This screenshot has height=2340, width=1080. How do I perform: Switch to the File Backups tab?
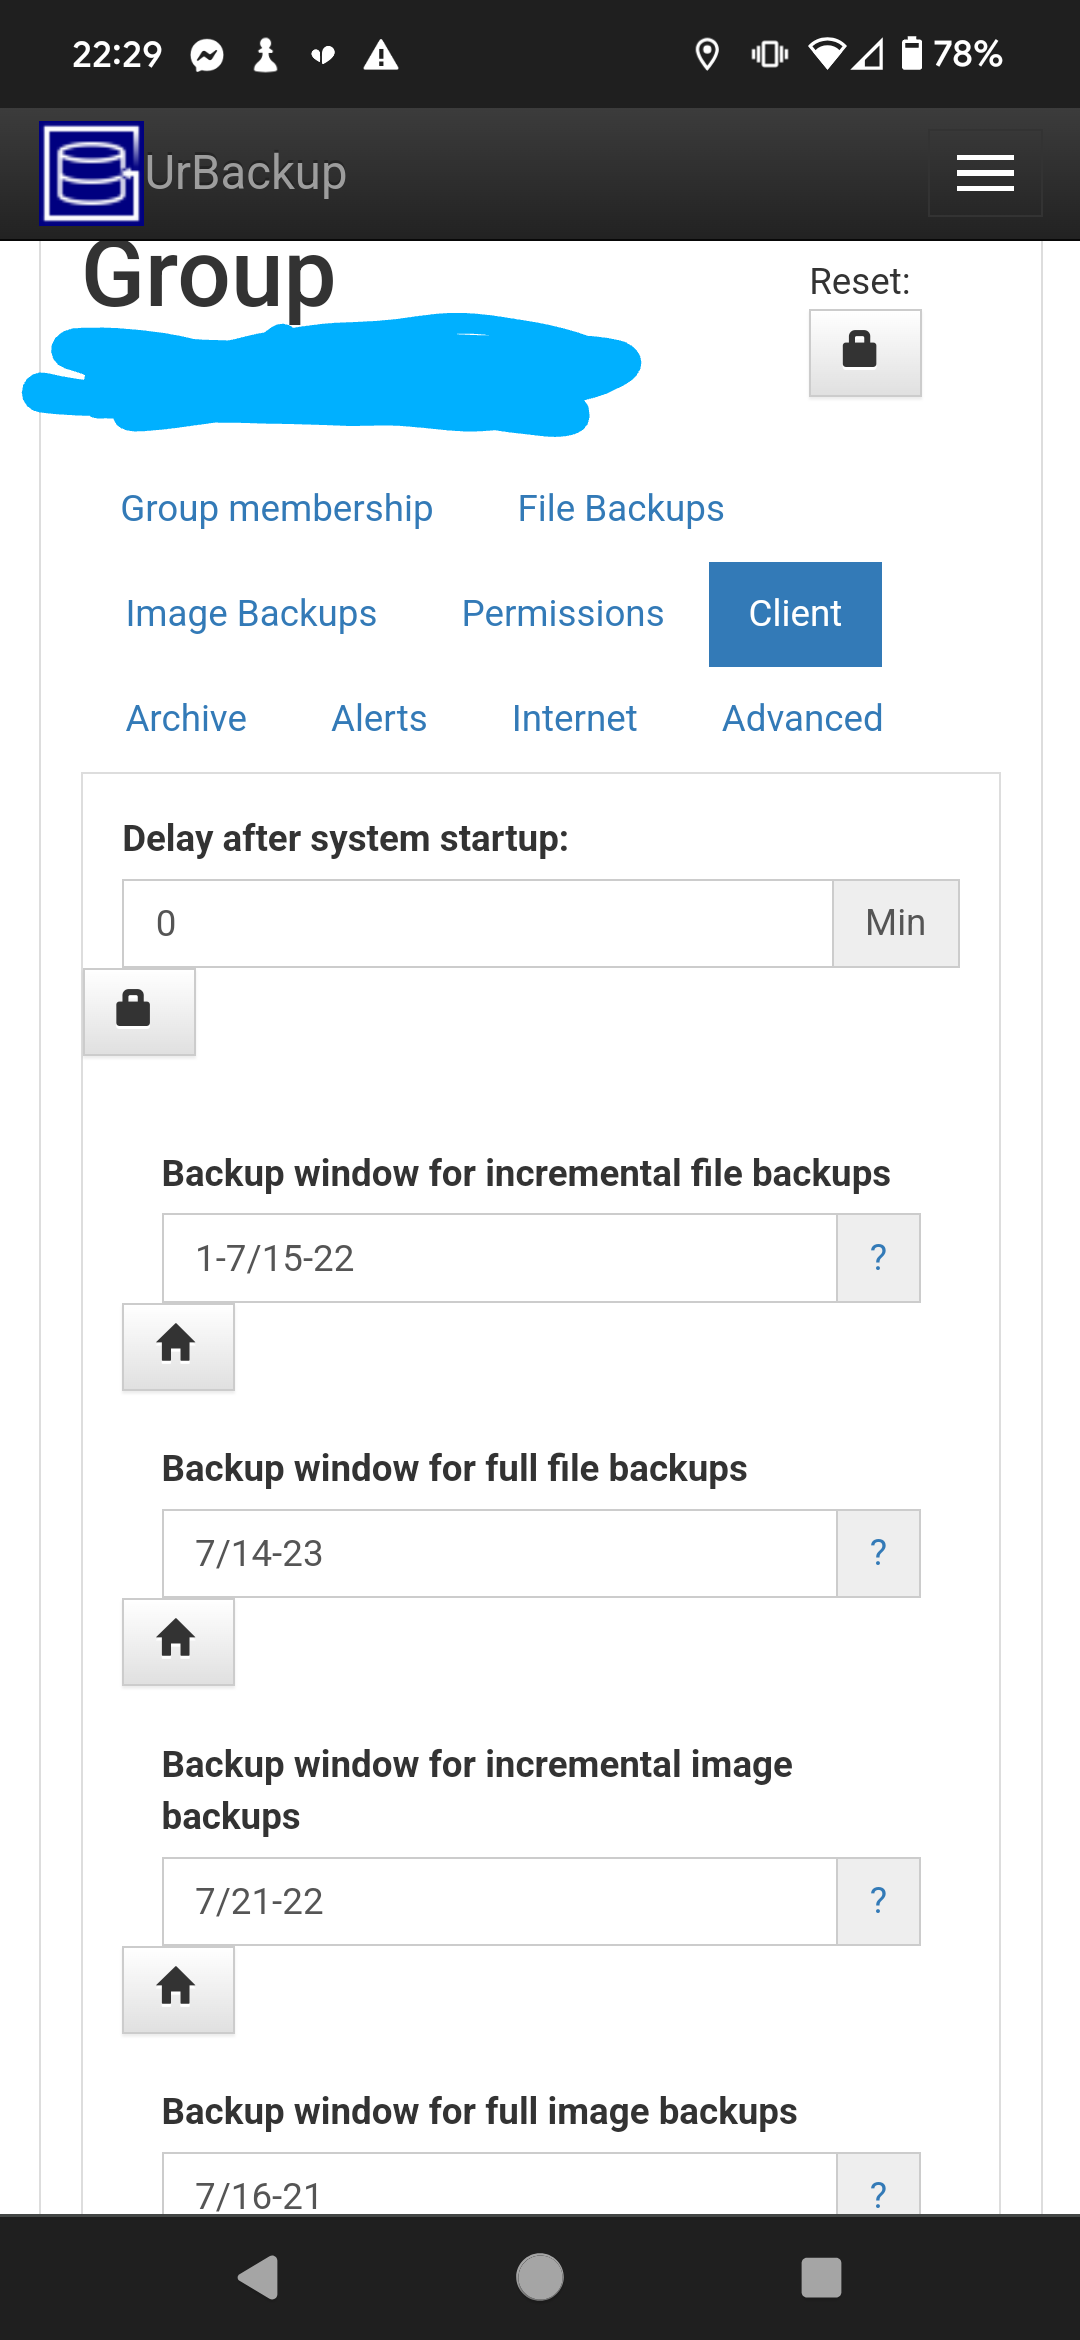point(621,509)
